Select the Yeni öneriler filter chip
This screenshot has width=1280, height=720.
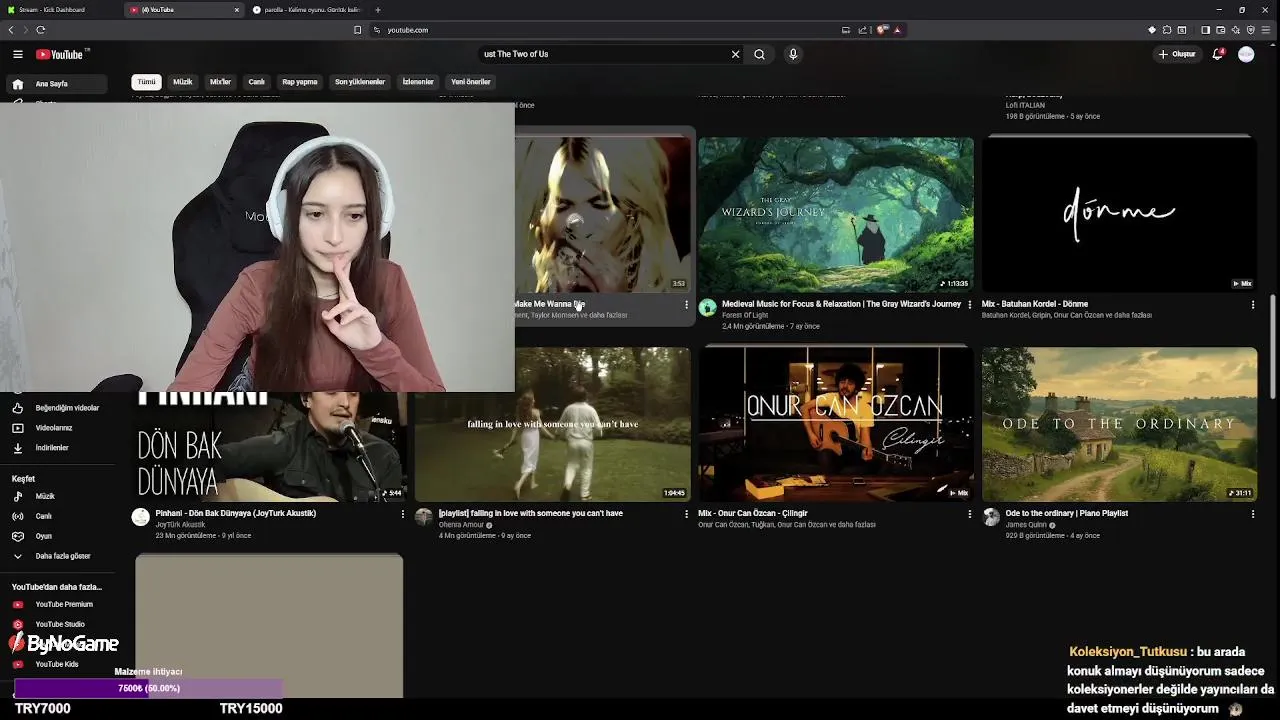point(471,82)
